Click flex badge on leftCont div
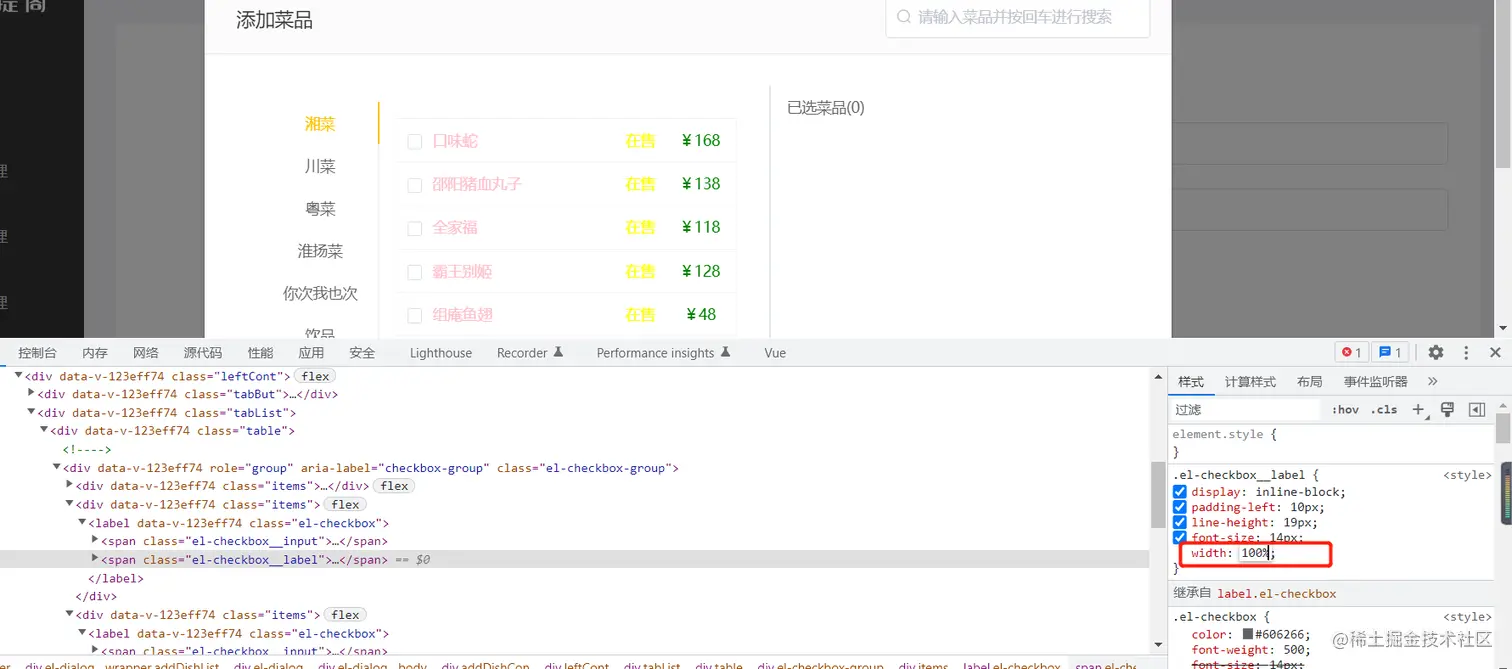1512x669 pixels. (x=315, y=376)
